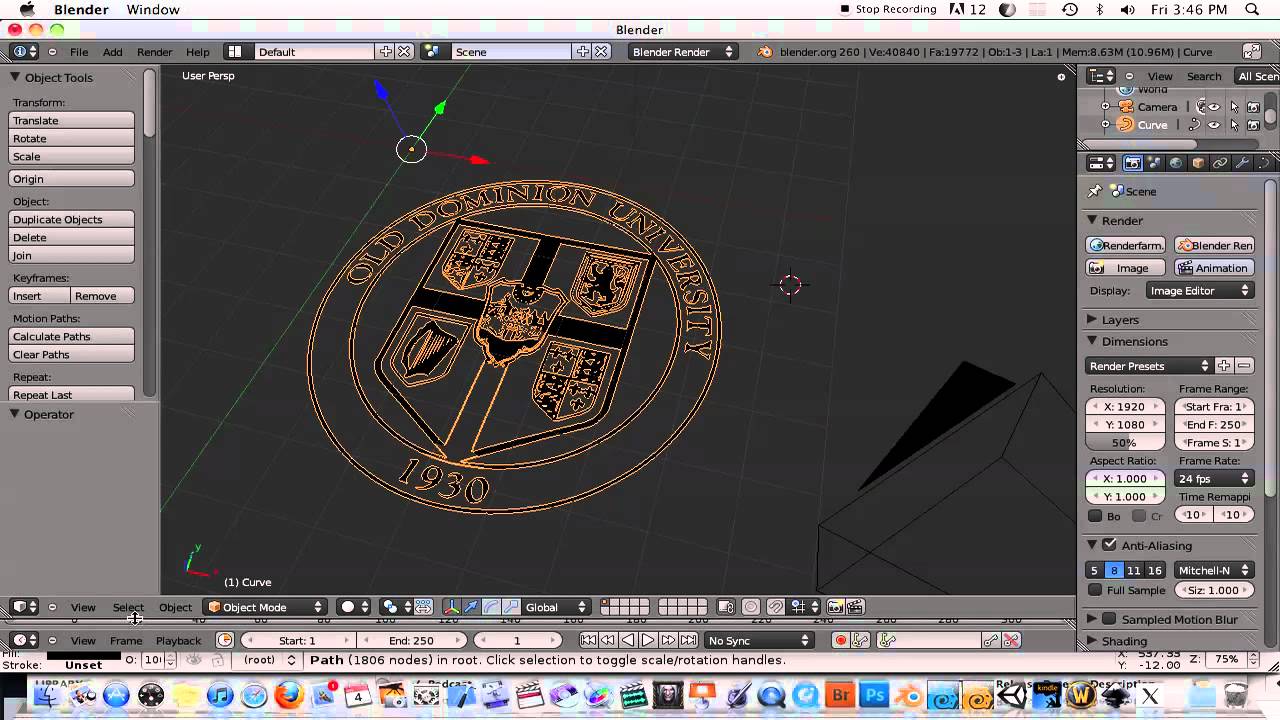The height and width of the screenshot is (720, 1280).
Task: Click the delete keyframe crossed key icon
Action: pyautogui.click(x=1011, y=640)
